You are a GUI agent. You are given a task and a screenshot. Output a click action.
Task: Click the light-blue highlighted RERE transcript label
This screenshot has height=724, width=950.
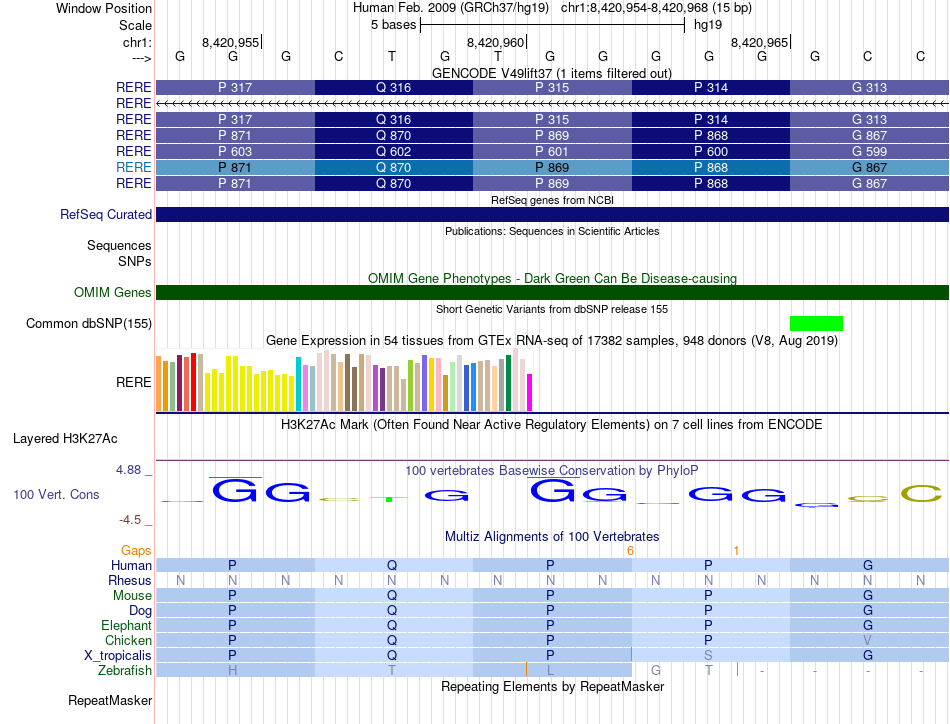click(133, 167)
